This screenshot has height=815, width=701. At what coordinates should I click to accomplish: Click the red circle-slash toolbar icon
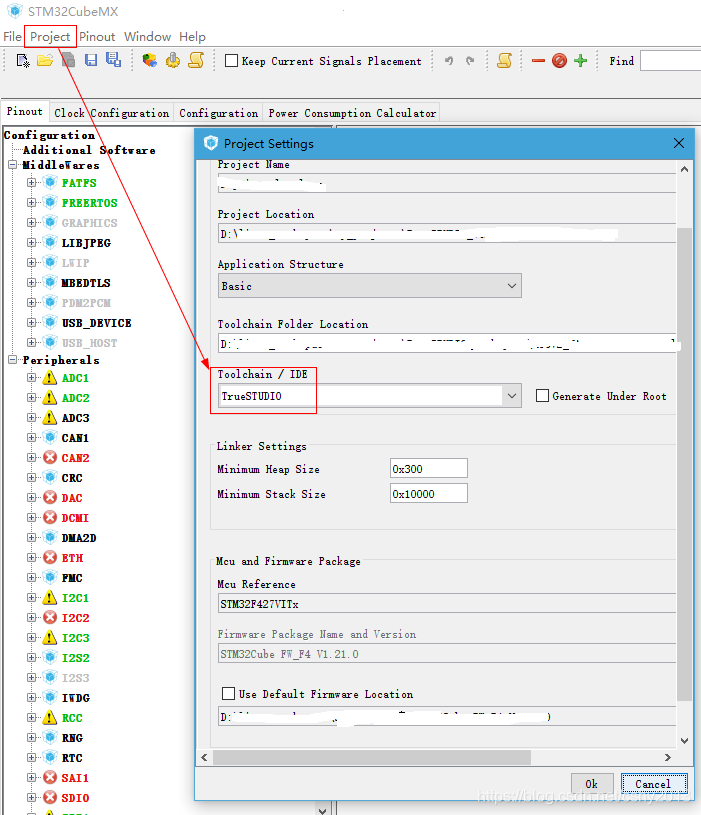pyautogui.click(x=560, y=61)
